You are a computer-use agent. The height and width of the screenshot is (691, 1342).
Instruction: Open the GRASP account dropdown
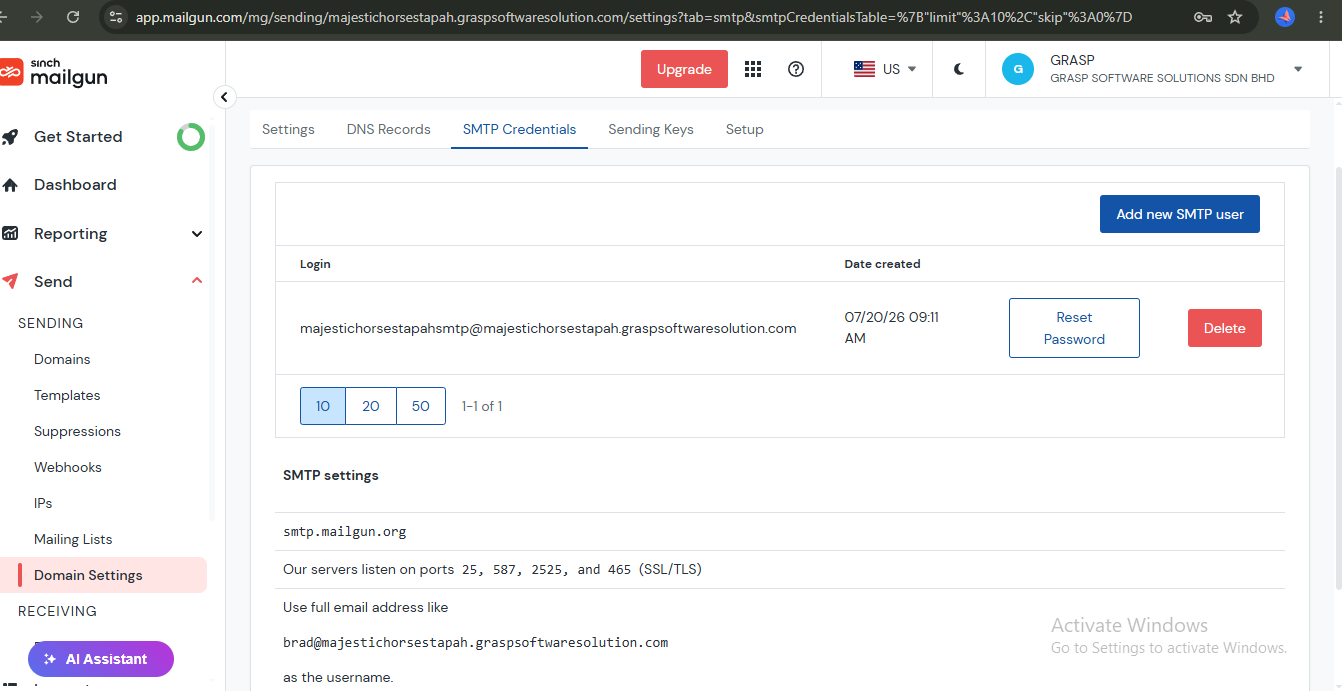[1298, 69]
